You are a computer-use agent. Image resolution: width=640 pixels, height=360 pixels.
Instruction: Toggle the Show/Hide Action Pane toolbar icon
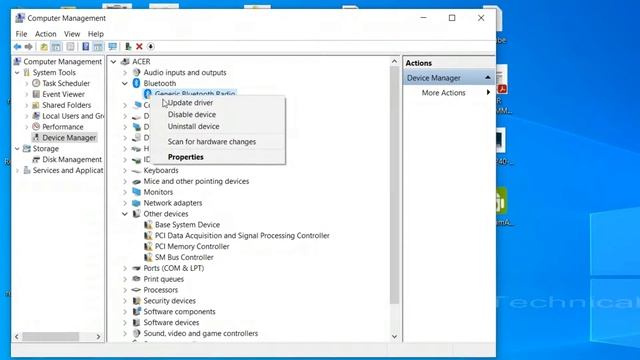pyautogui.click(x=98, y=47)
